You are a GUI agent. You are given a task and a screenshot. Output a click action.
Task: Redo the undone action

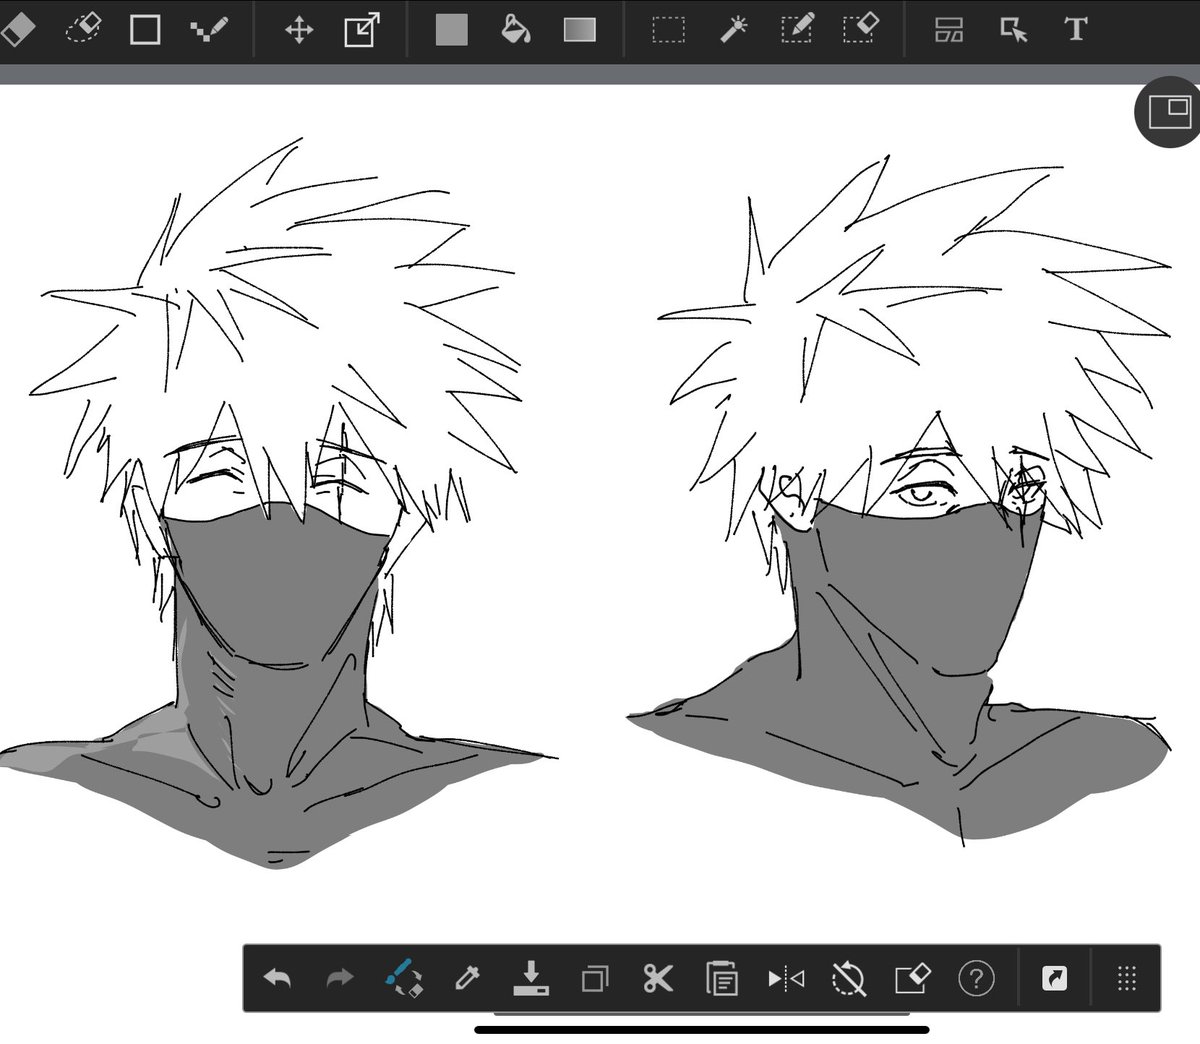(340, 978)
